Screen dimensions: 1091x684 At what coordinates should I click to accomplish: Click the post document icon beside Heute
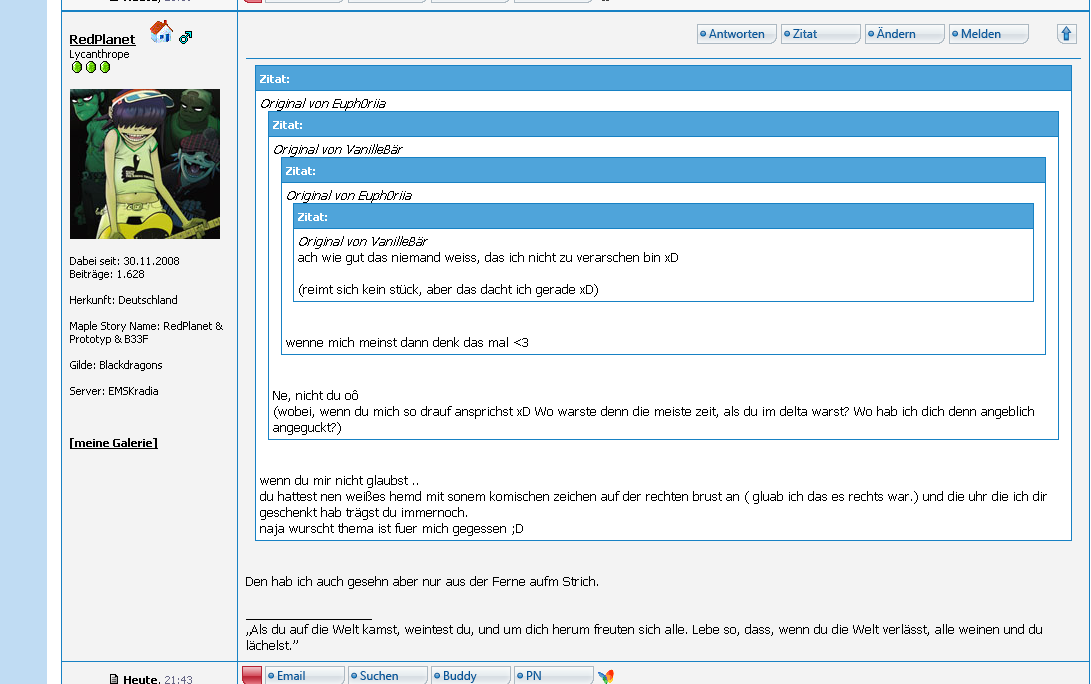(x=114, y=679)
